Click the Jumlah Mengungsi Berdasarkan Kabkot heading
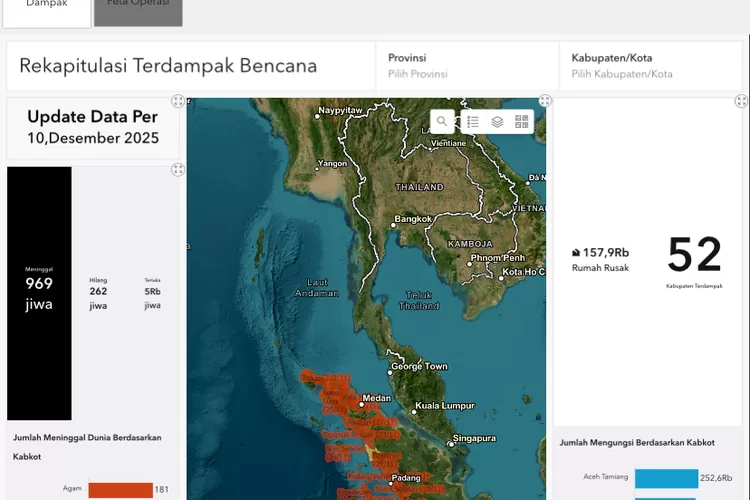Viewport: 750px width, 500px height. point(637,443)
